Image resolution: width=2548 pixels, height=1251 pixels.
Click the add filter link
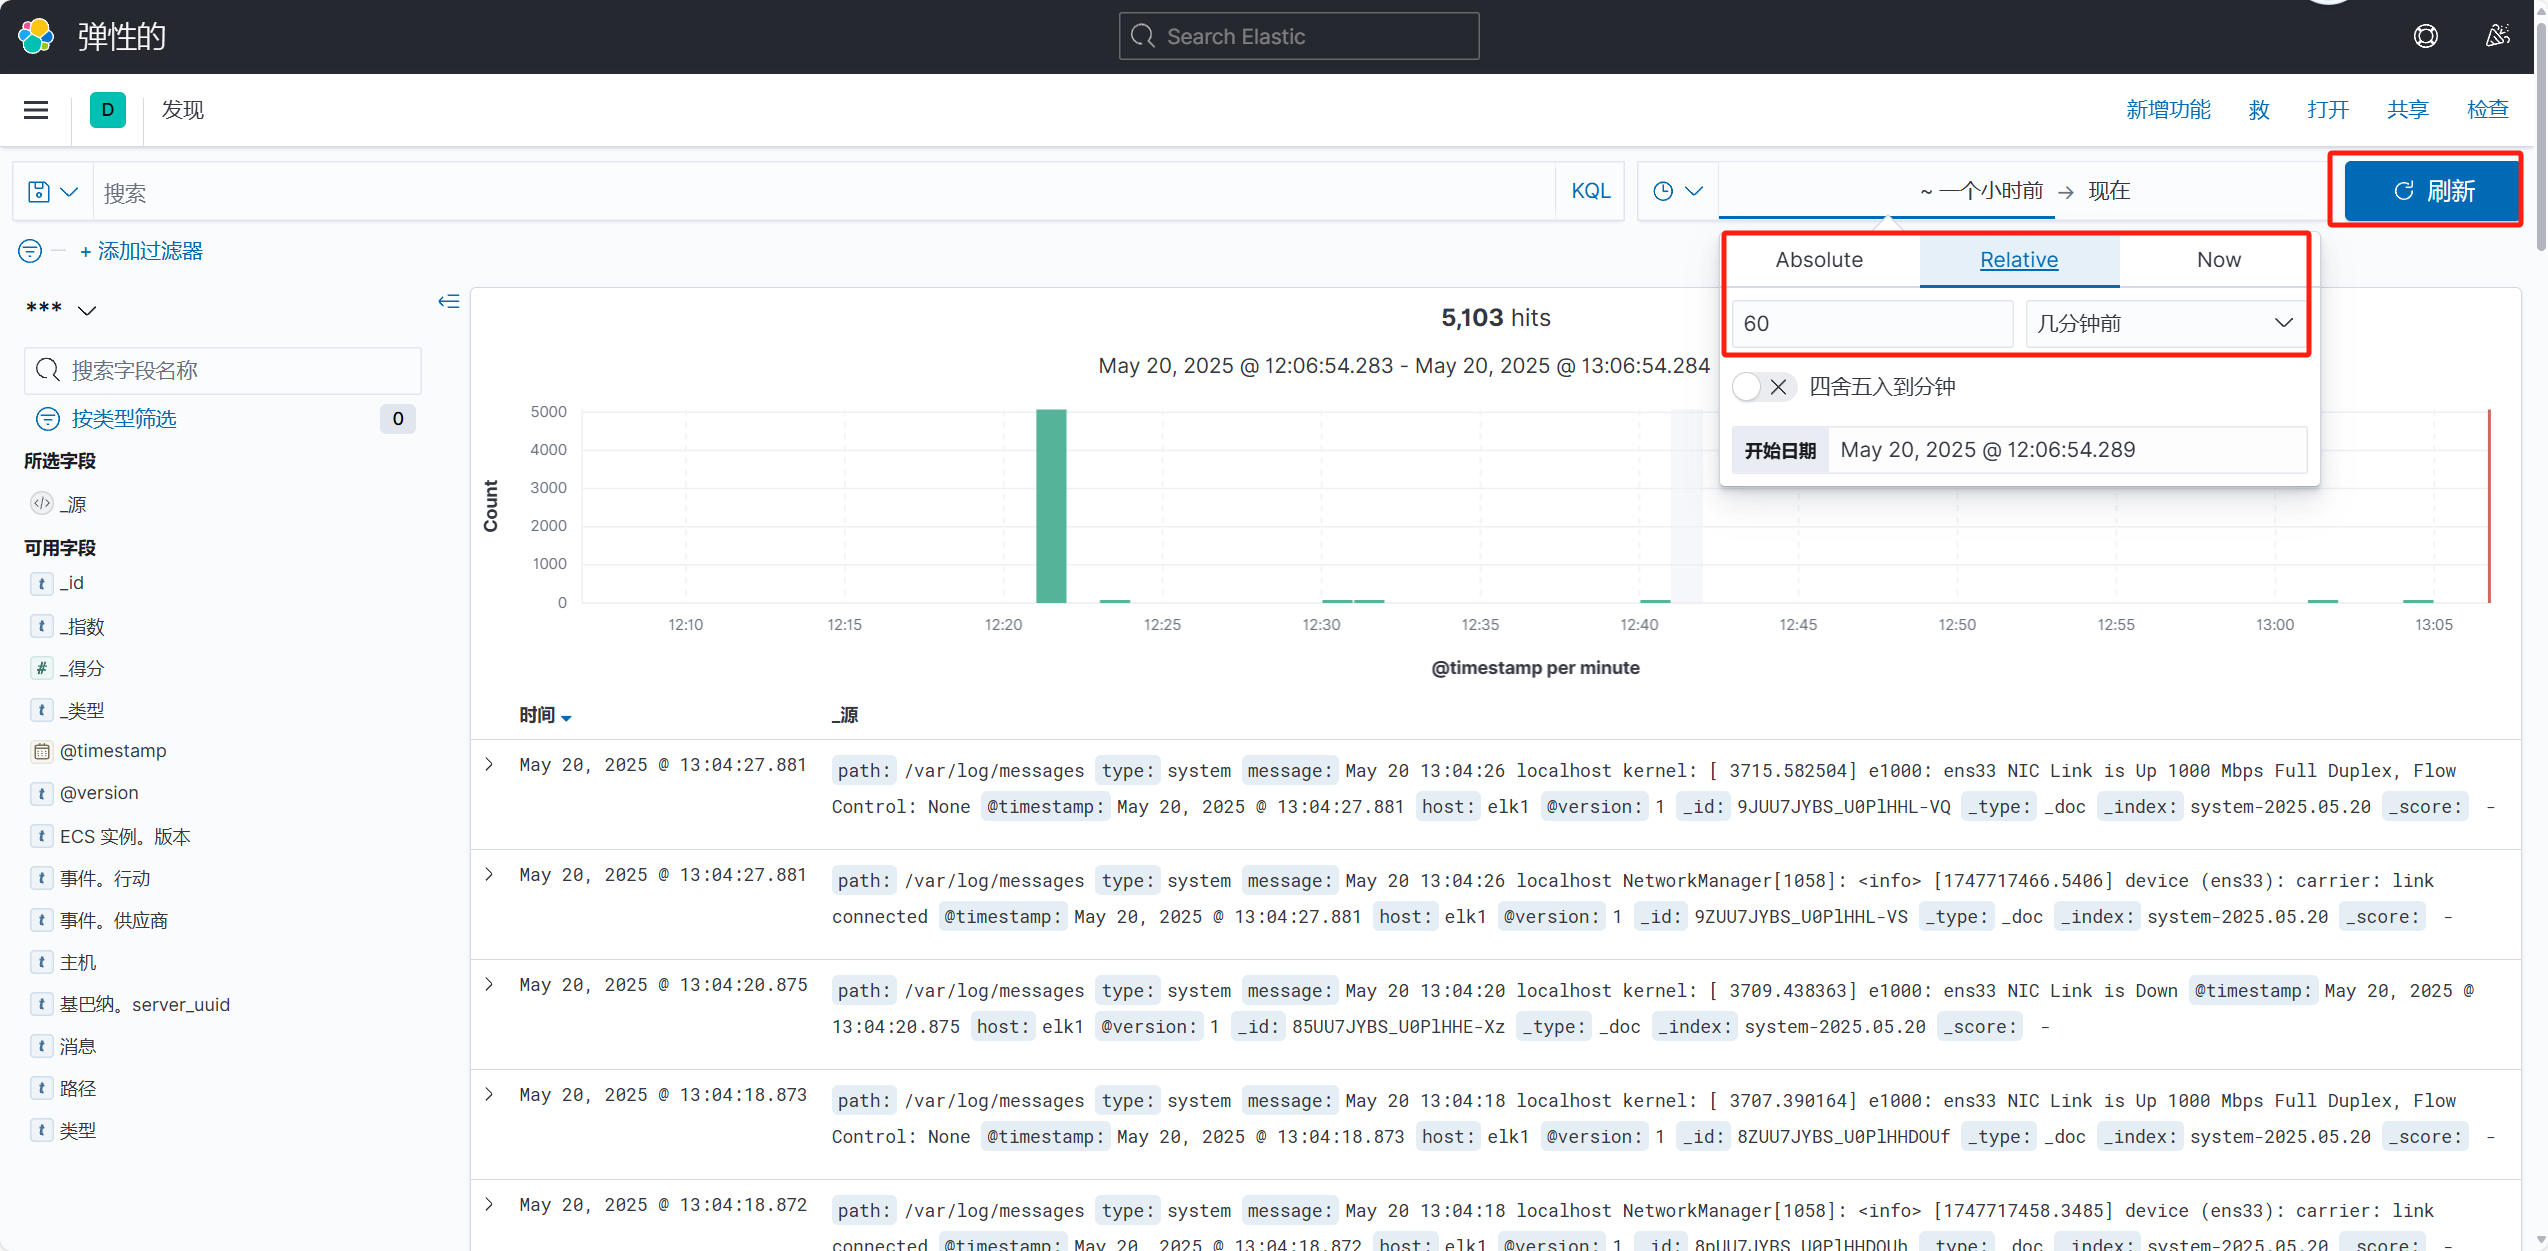(142, 251)
